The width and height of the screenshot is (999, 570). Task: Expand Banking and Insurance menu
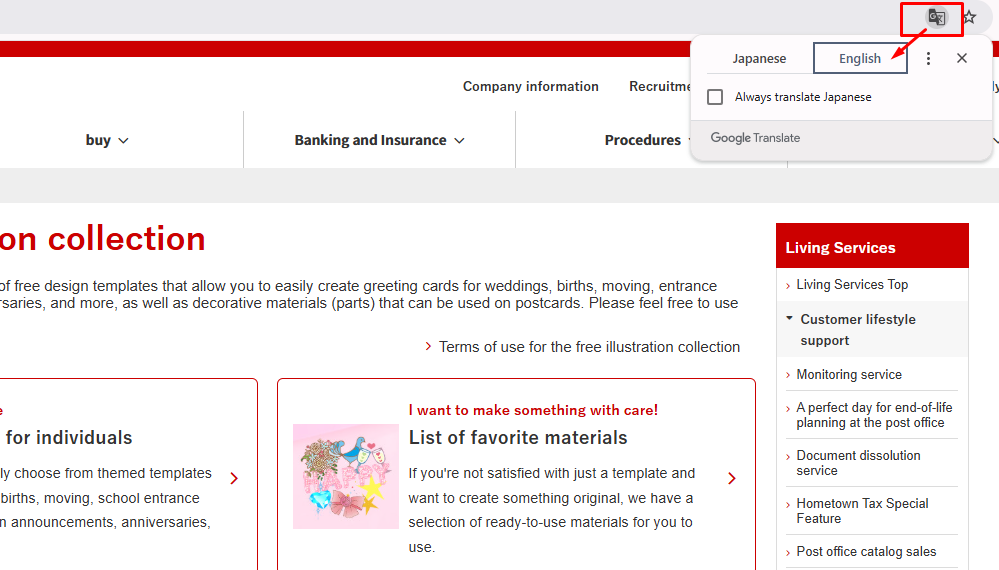(380, 140)
